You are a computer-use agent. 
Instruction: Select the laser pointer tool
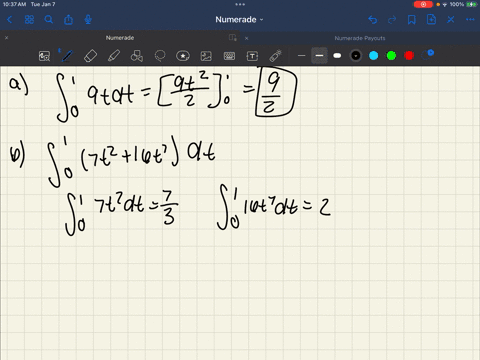(275, 56)
